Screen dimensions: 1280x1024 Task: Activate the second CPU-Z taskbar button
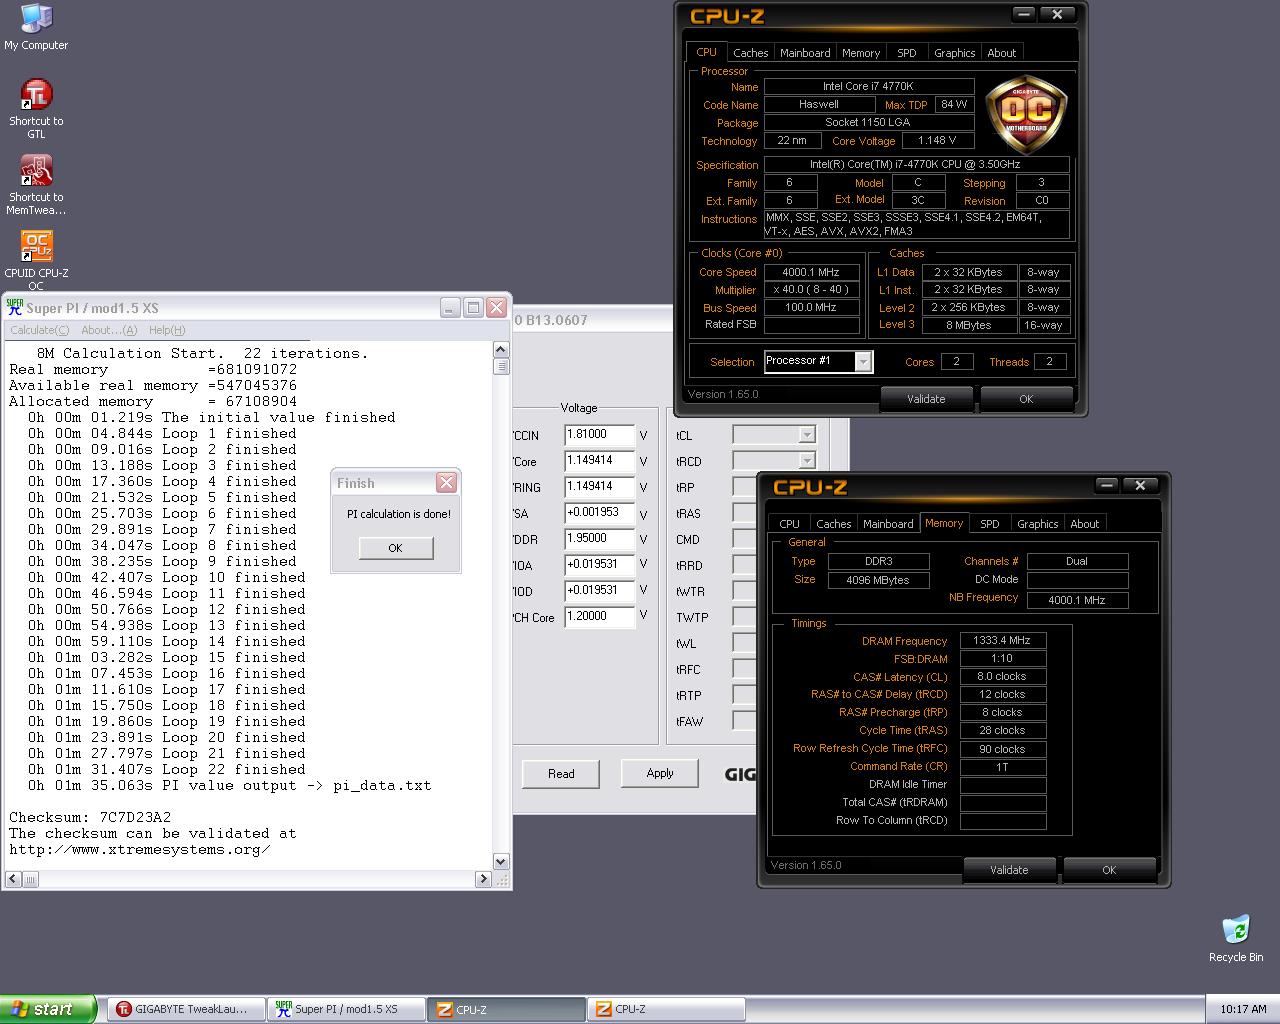tap(666, 1009)
